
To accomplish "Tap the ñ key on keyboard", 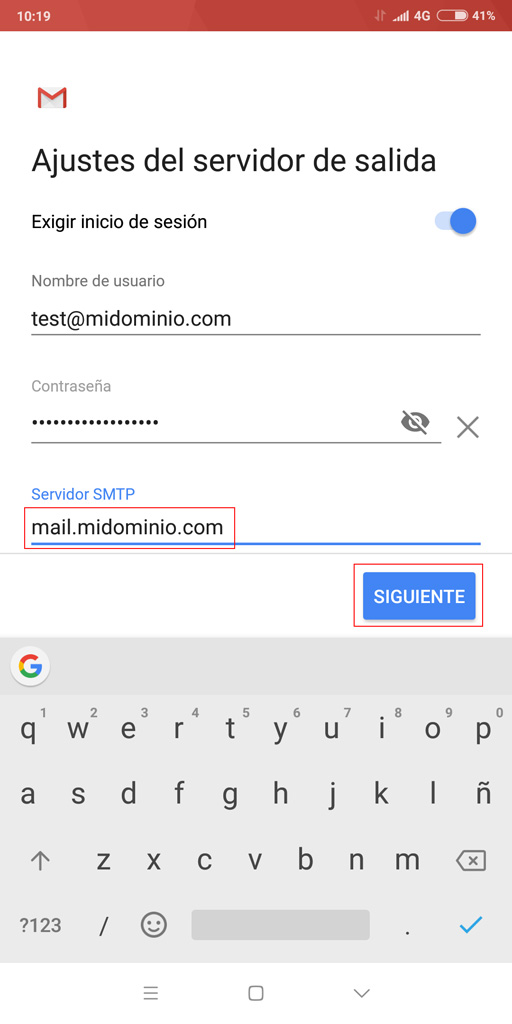I will tap(483, 794).
